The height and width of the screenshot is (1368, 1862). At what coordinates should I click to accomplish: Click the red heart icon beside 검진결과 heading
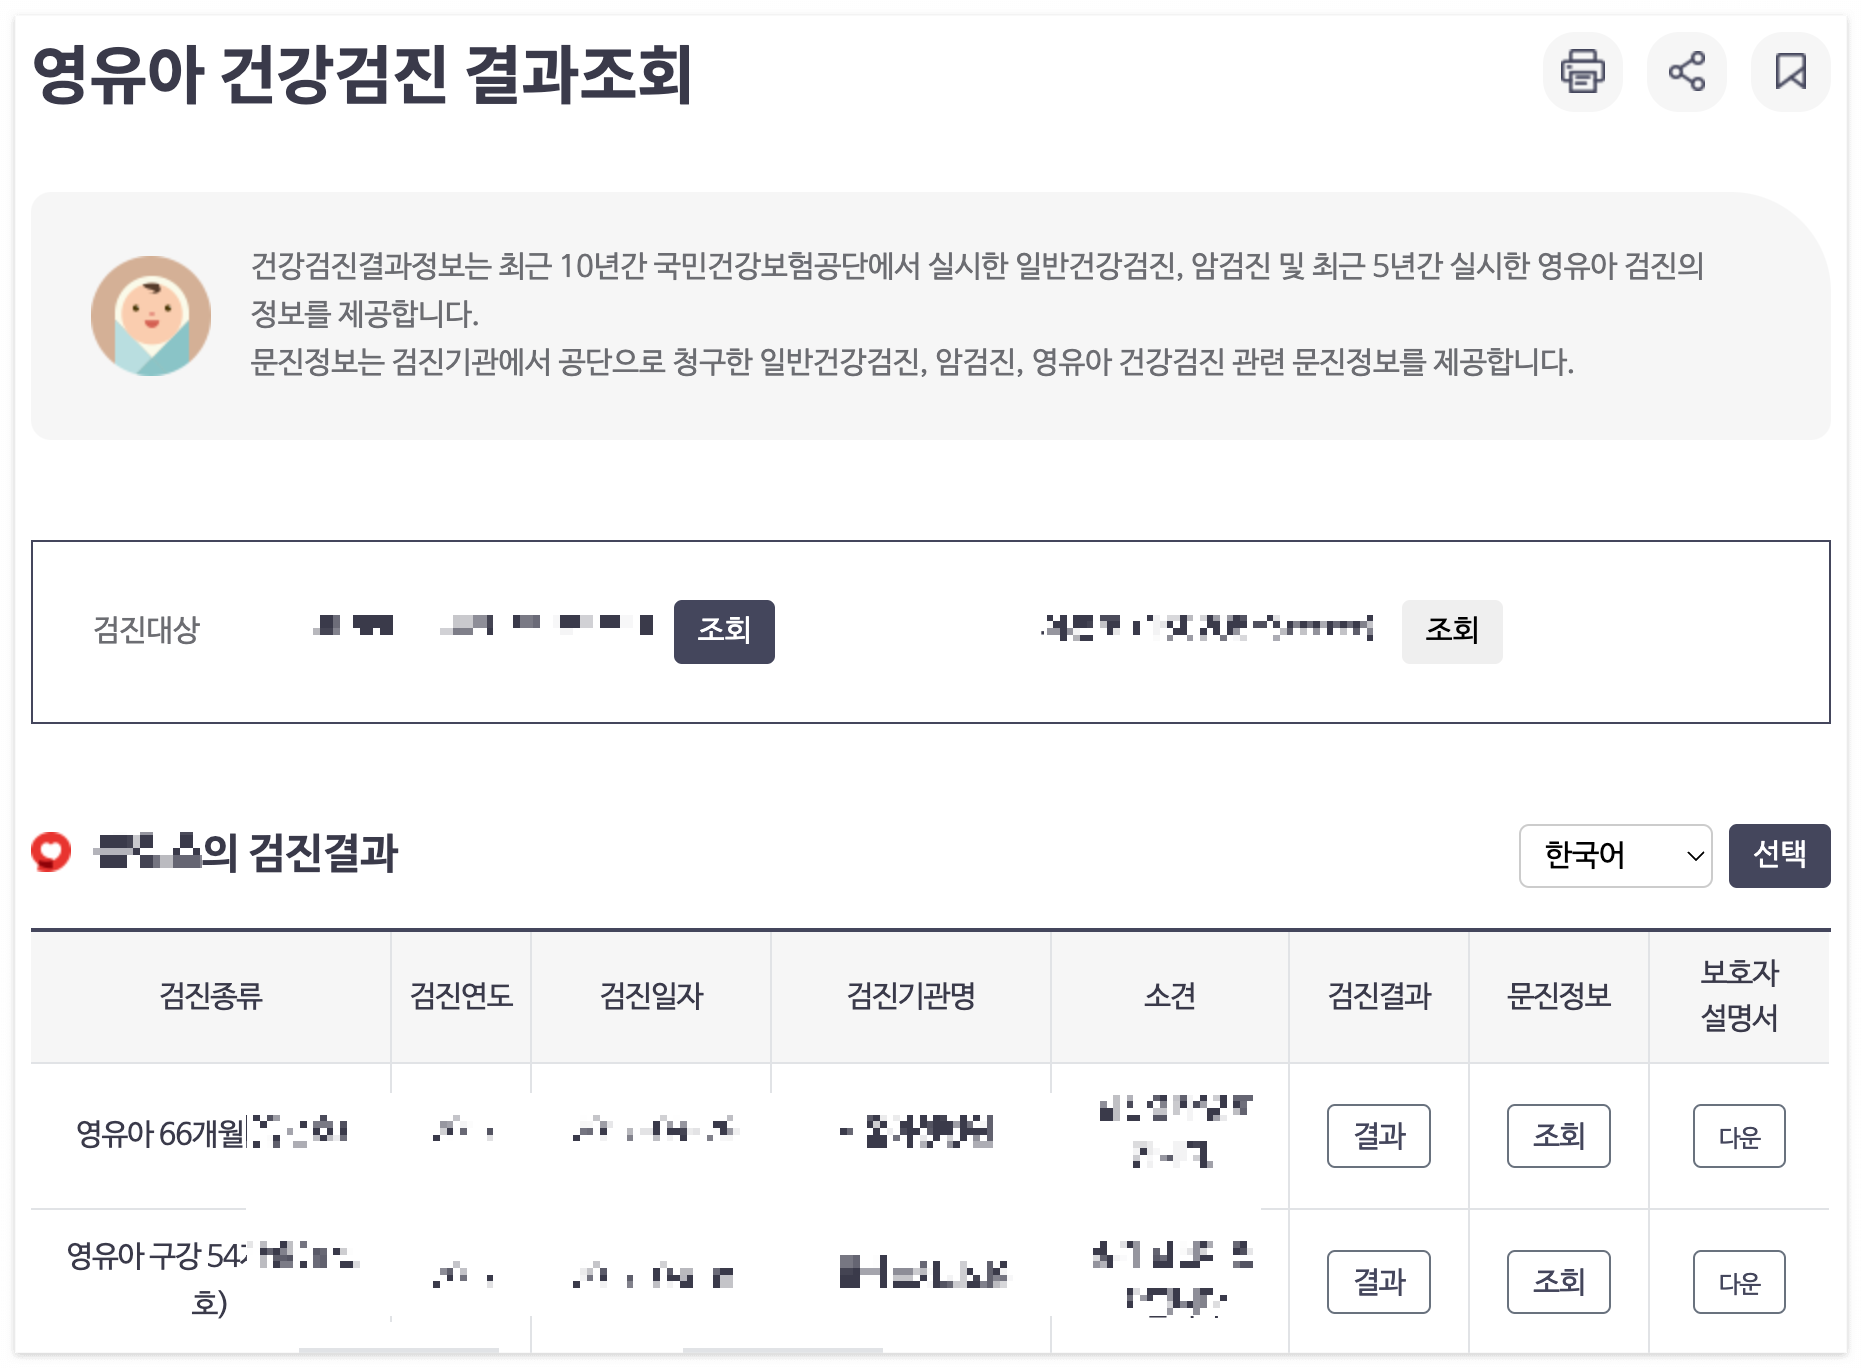[51, 852]
